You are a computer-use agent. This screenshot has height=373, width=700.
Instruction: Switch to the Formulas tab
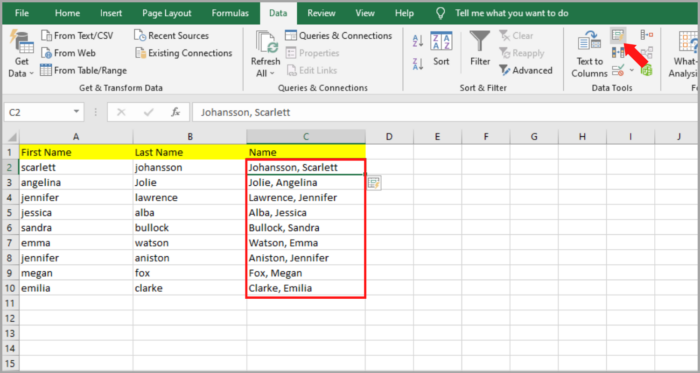[230, 13]
